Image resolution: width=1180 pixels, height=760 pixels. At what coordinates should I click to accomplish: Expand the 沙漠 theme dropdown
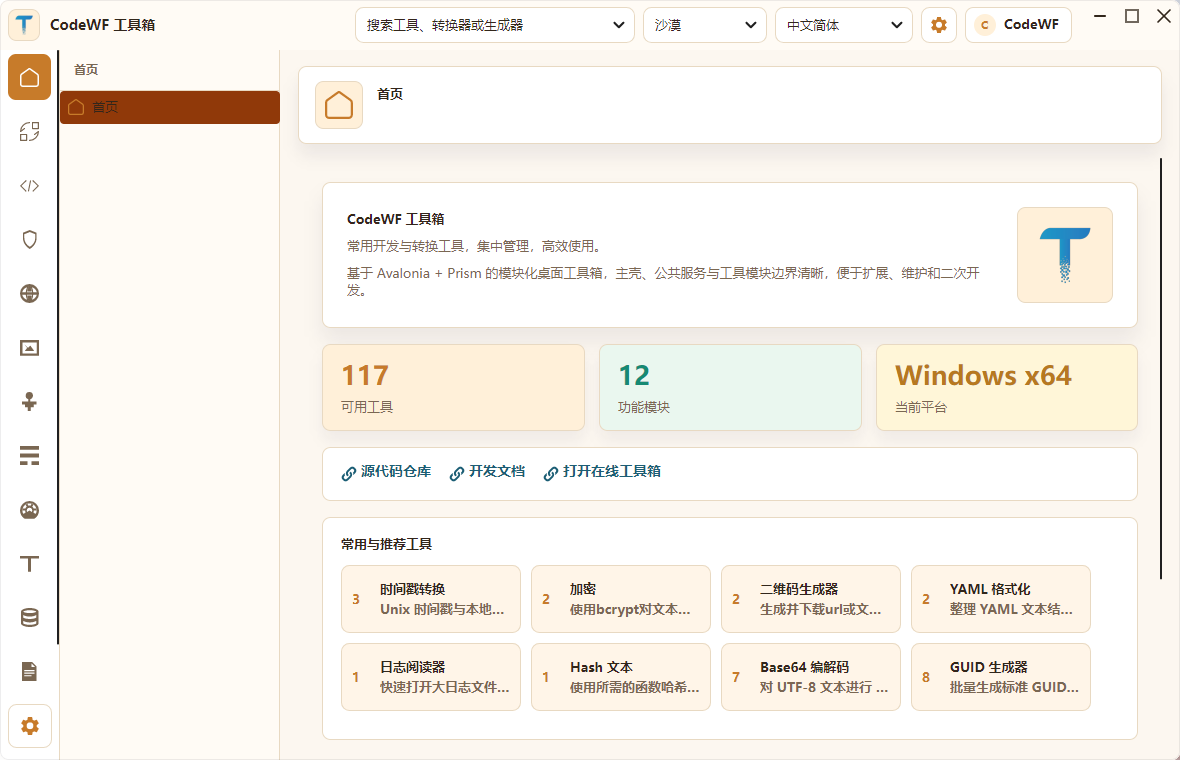(704, 25)
